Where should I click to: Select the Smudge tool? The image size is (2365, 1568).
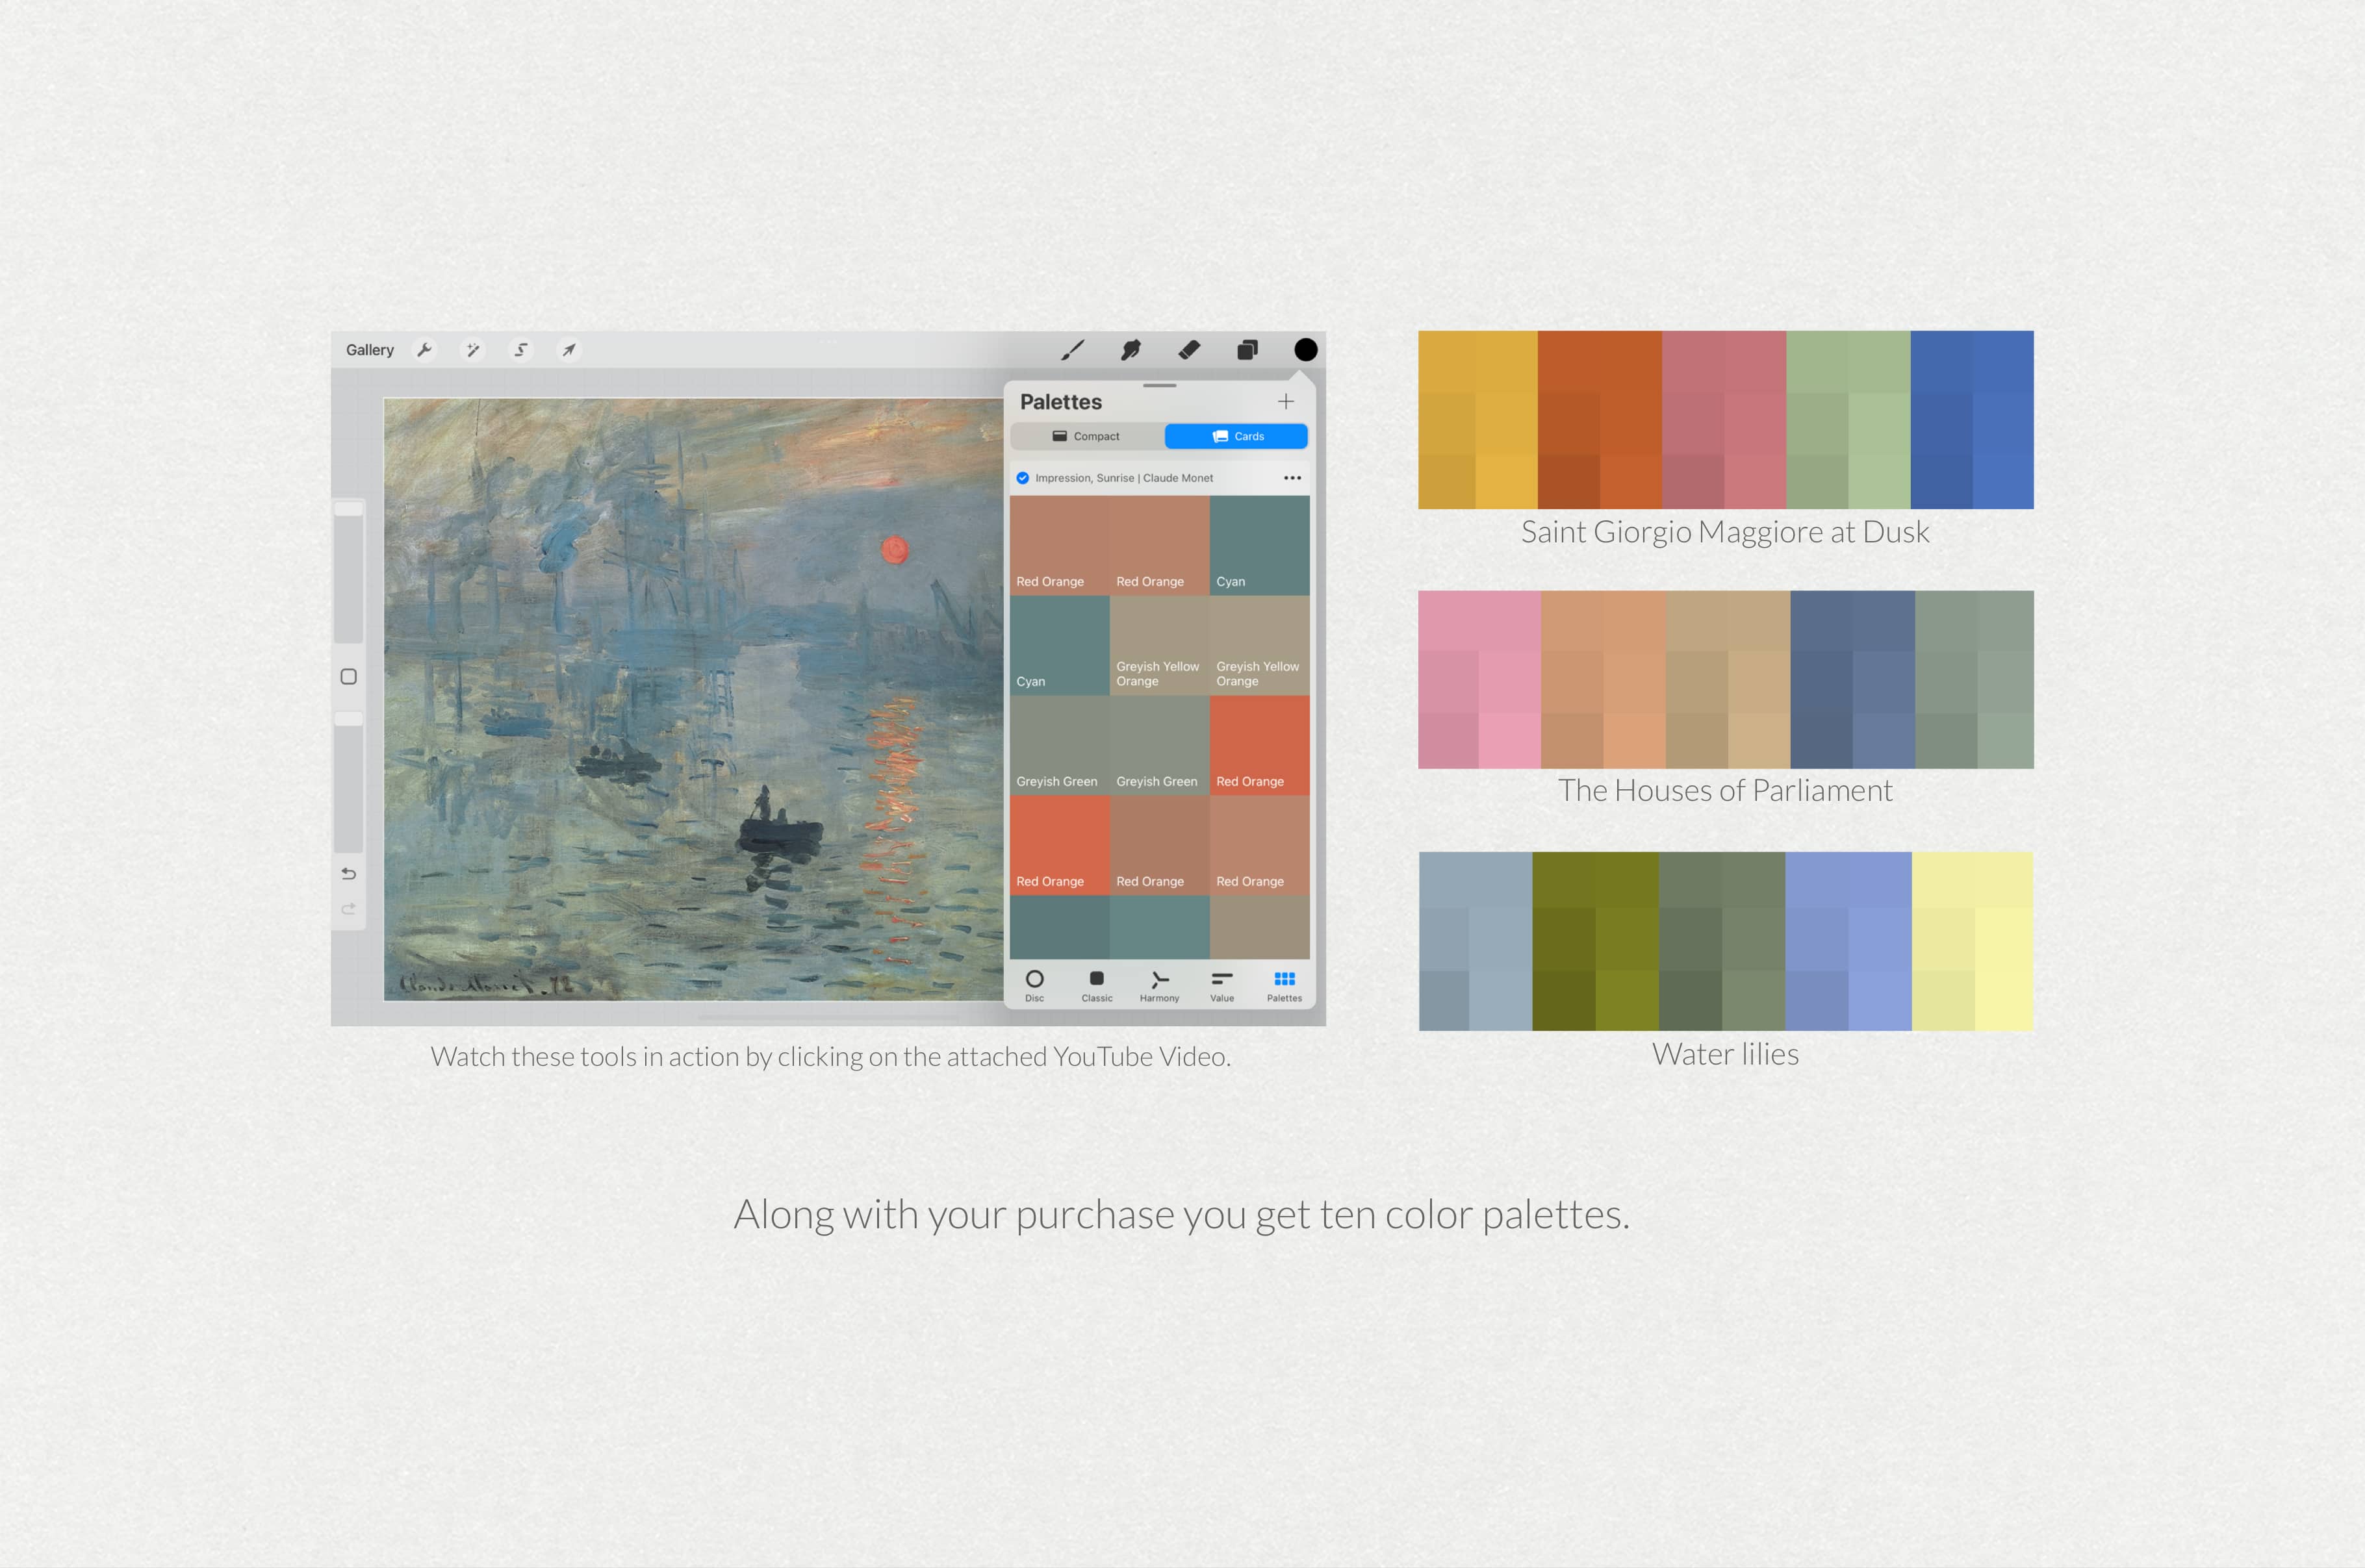tap(1131, 350)
